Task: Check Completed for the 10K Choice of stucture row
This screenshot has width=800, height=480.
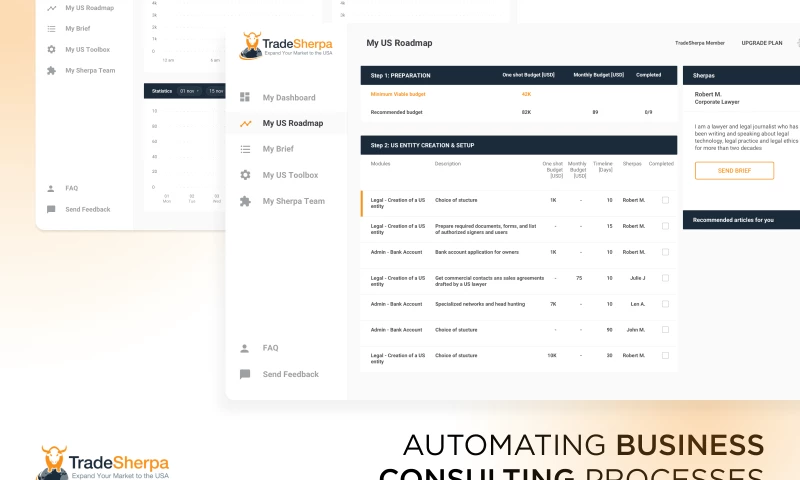Action: (665, 356)
